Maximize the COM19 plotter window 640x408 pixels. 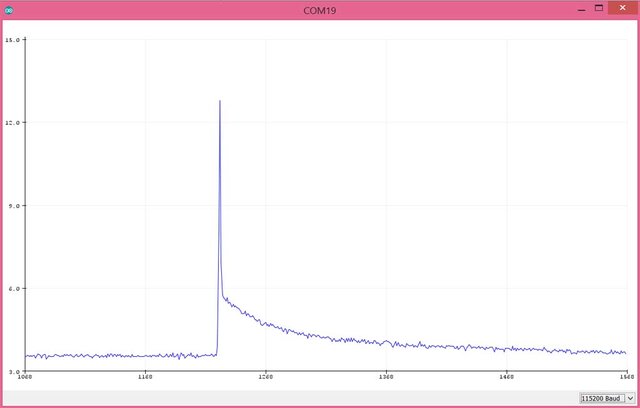(599, 8)
